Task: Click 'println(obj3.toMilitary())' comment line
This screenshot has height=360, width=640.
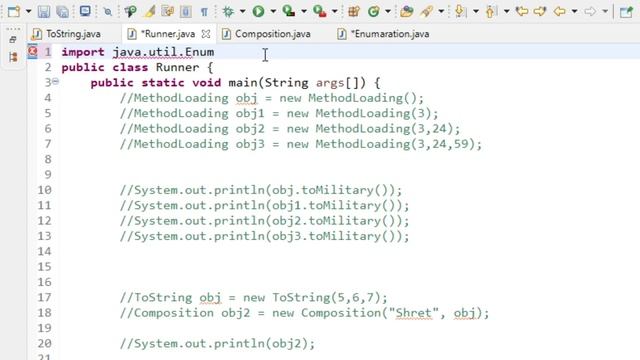Action: (264, 236)
